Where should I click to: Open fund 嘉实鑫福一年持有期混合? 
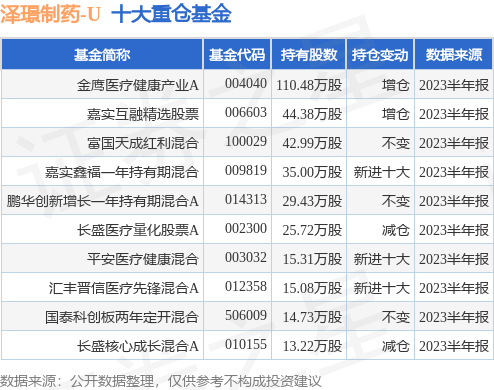coord(122,172)
